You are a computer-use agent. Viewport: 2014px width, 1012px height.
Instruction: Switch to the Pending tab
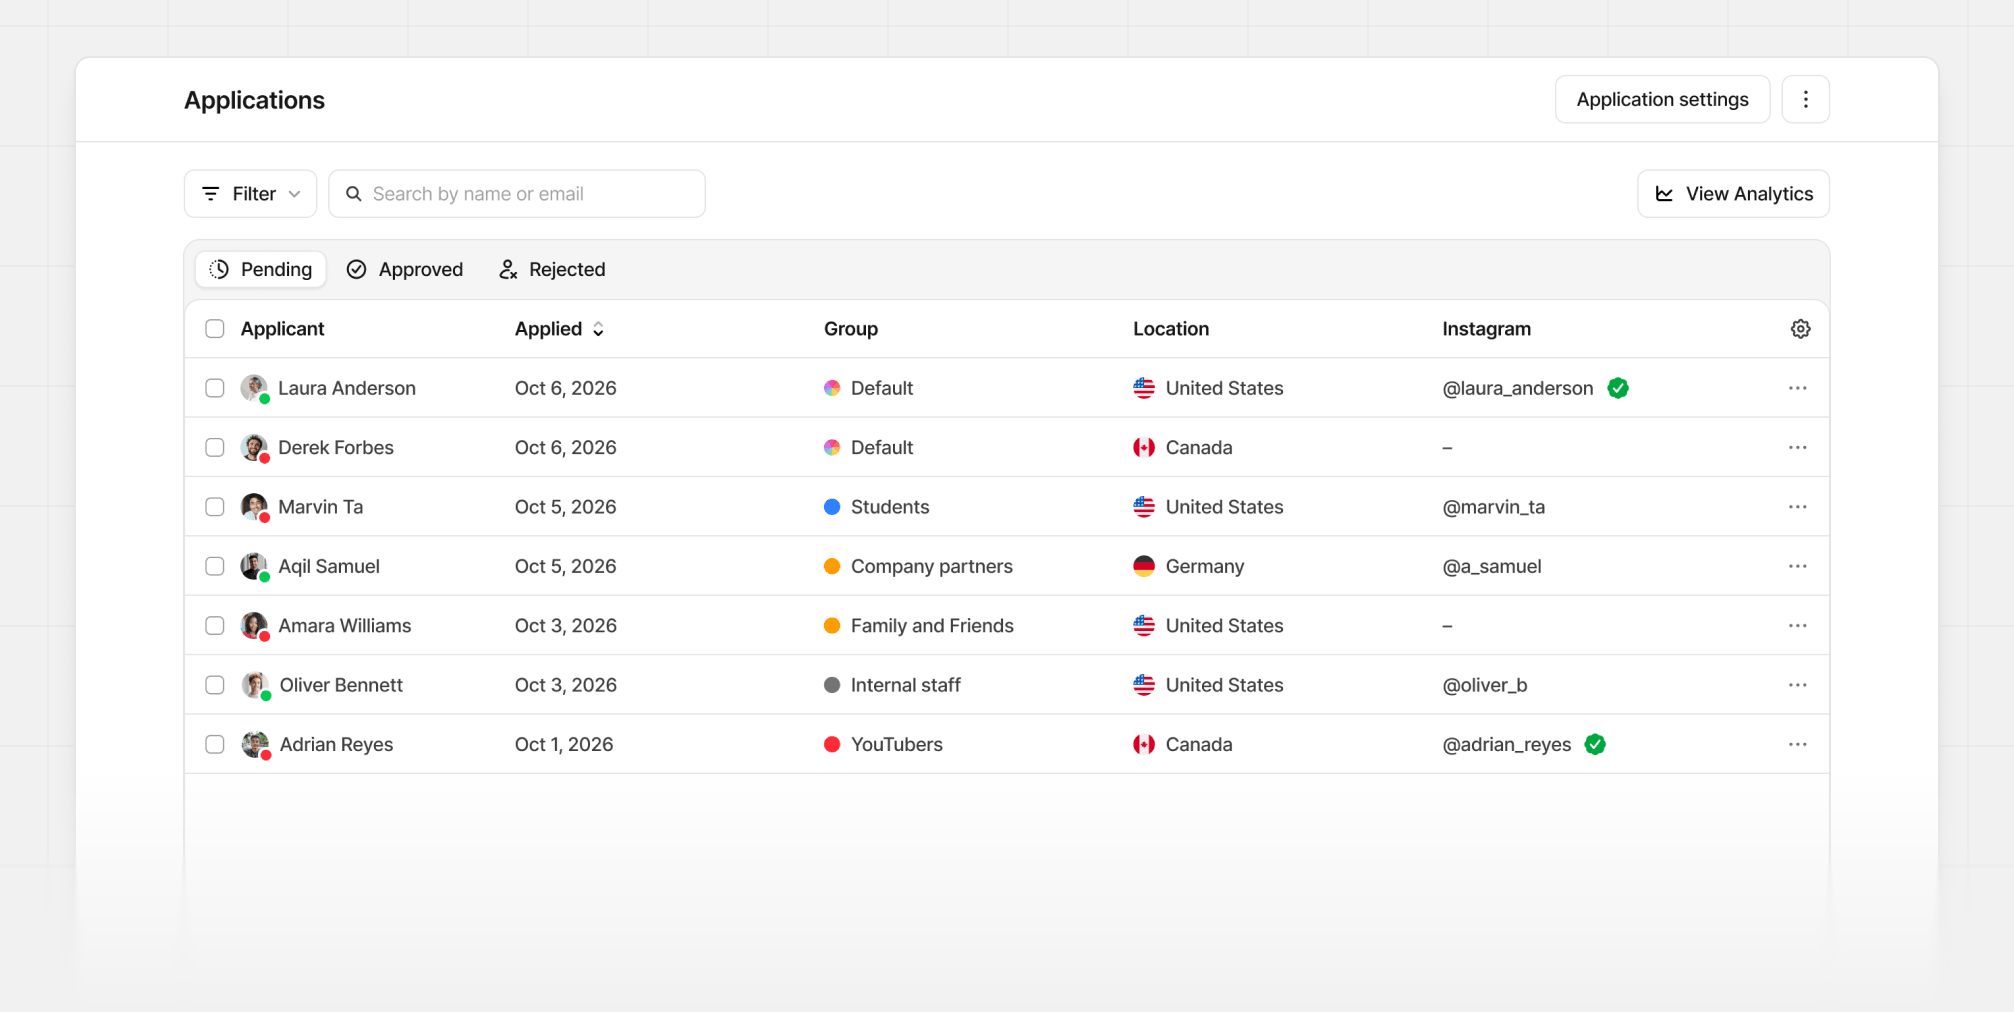click(261, 269)
